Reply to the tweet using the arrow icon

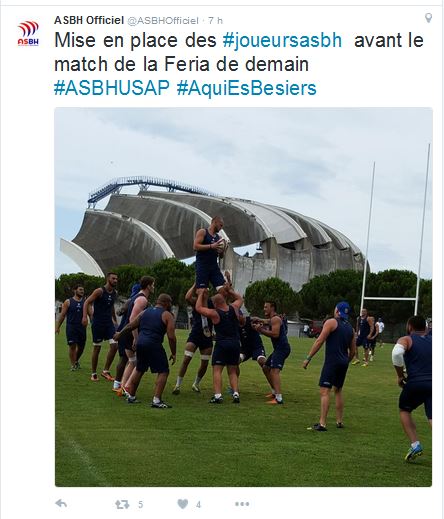coord(61,503)
